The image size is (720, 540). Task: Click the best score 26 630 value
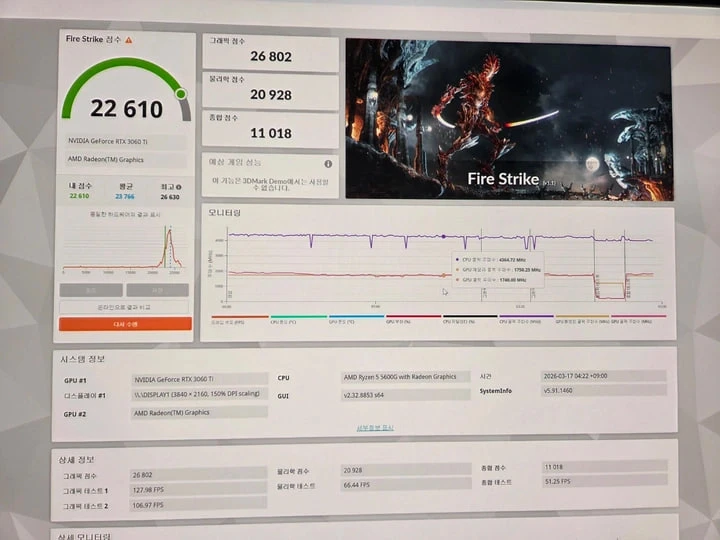click(x=170, y=197)
